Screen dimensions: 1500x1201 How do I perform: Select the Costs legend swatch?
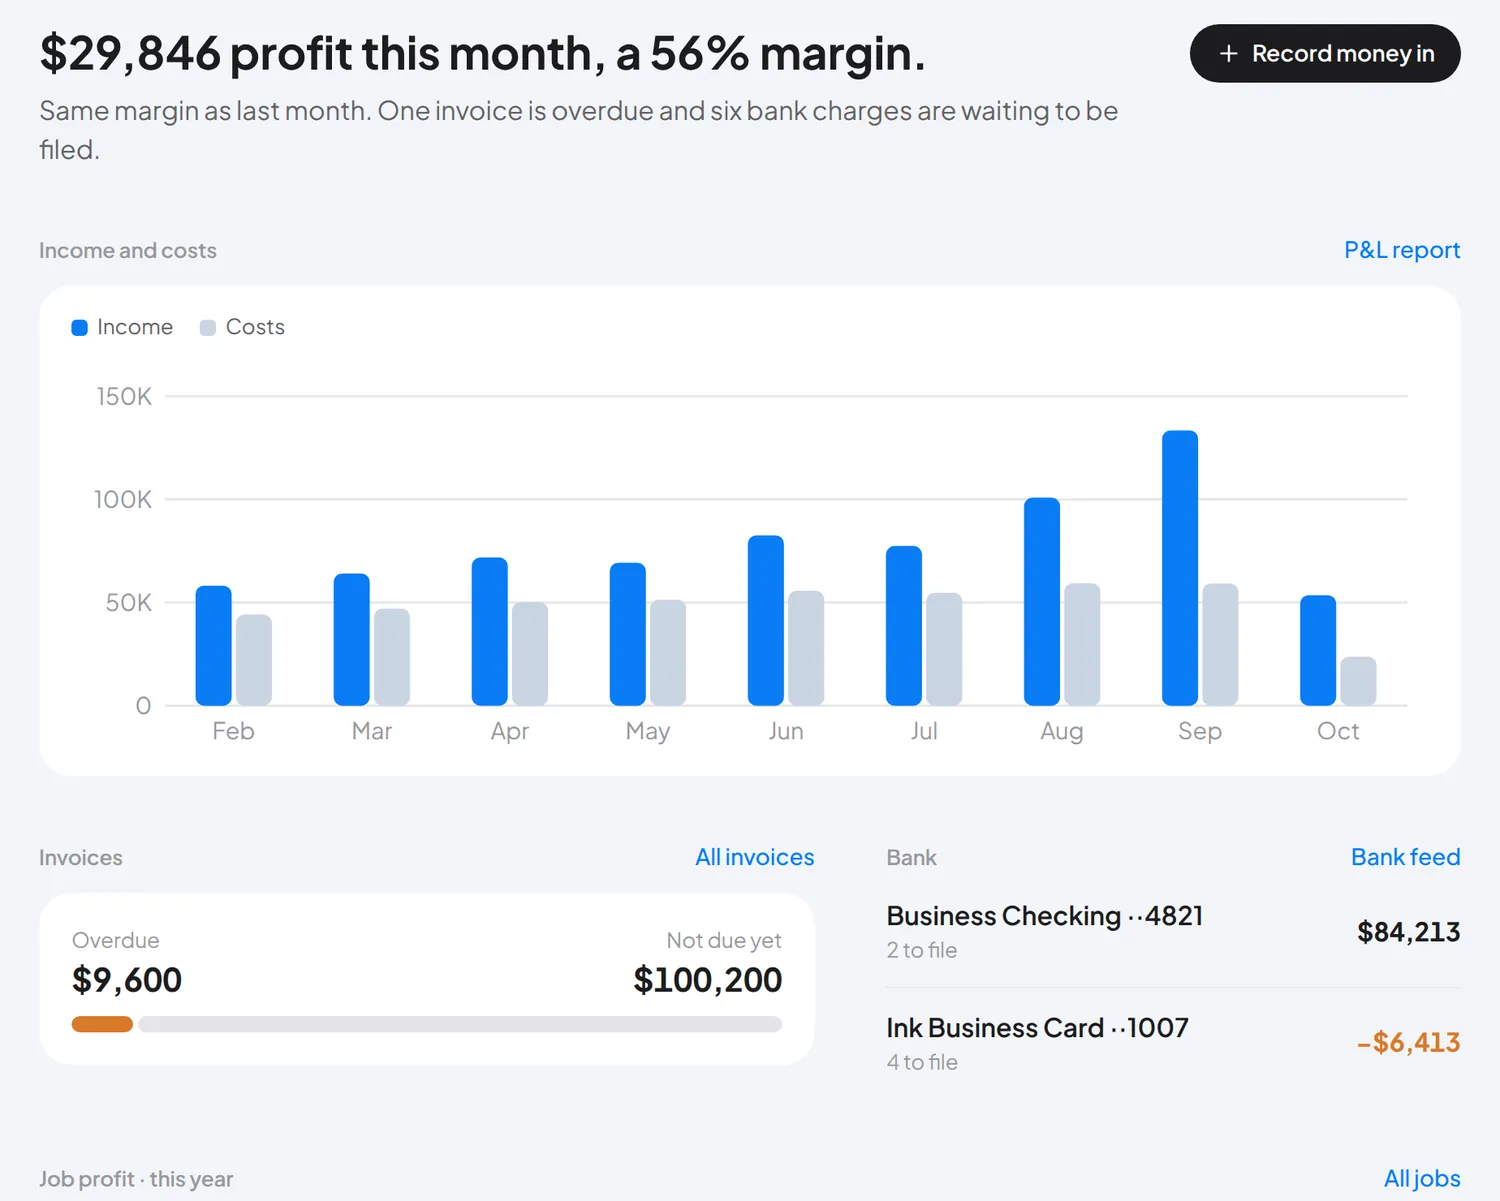pos(208,328)
